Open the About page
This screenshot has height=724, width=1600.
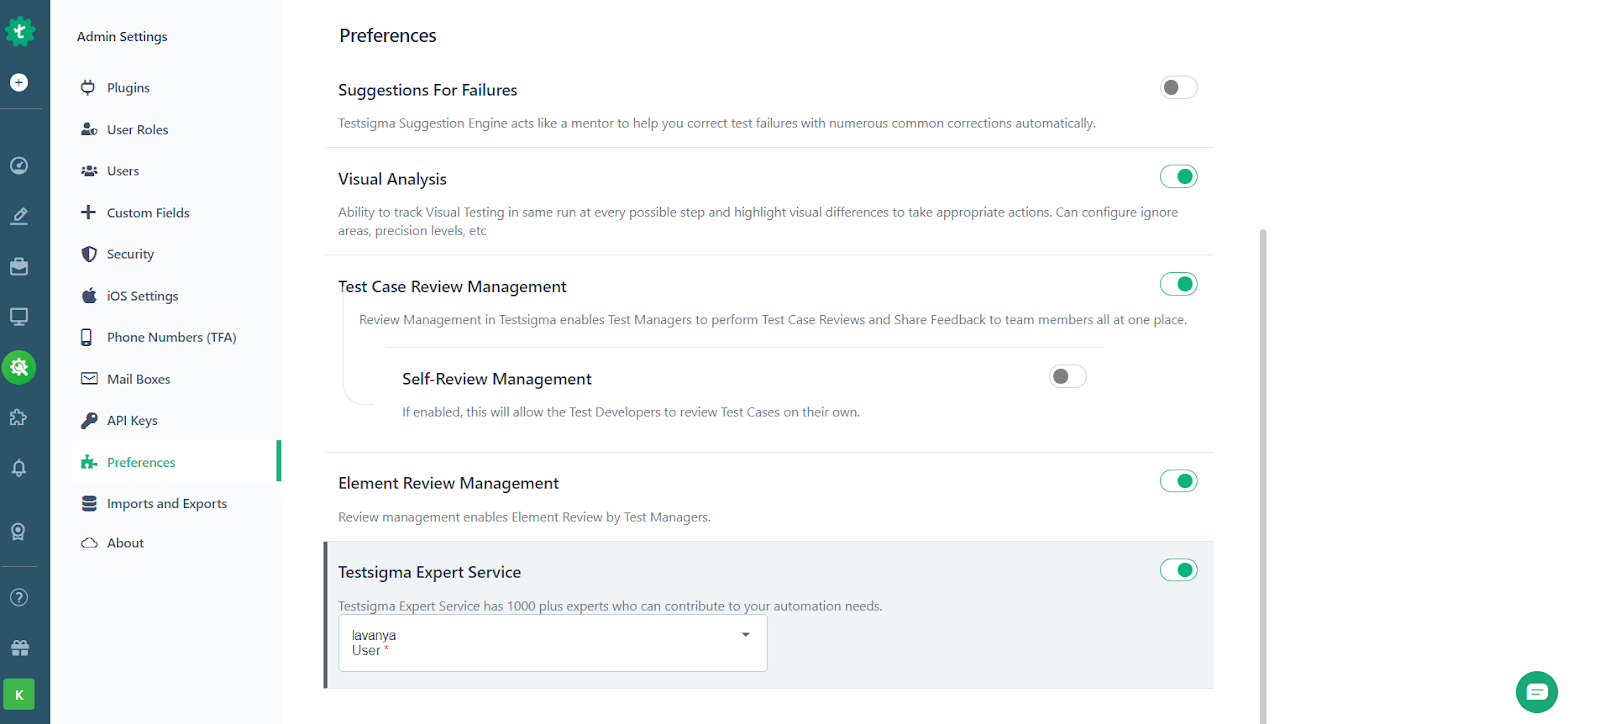tap(125, 543)
